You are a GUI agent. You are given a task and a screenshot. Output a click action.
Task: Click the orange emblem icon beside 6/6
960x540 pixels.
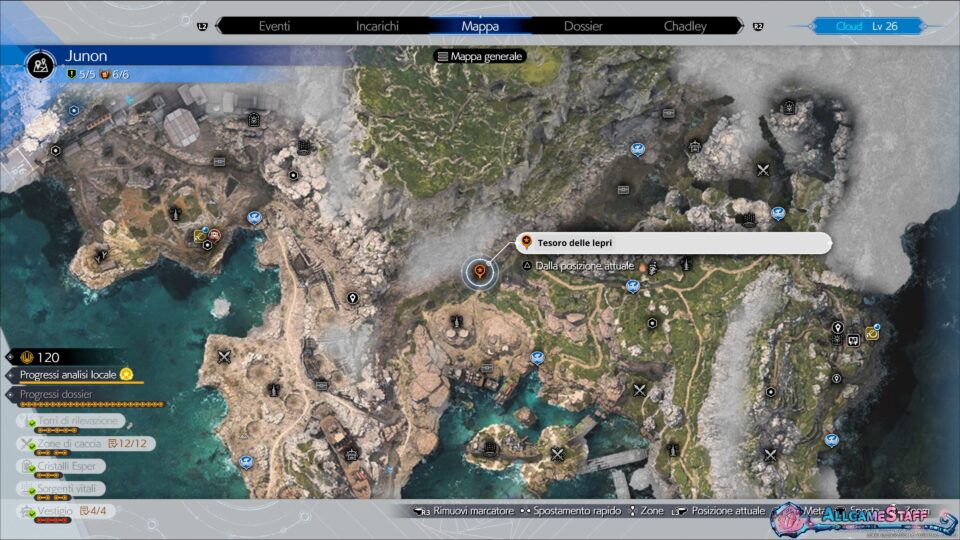105,75
